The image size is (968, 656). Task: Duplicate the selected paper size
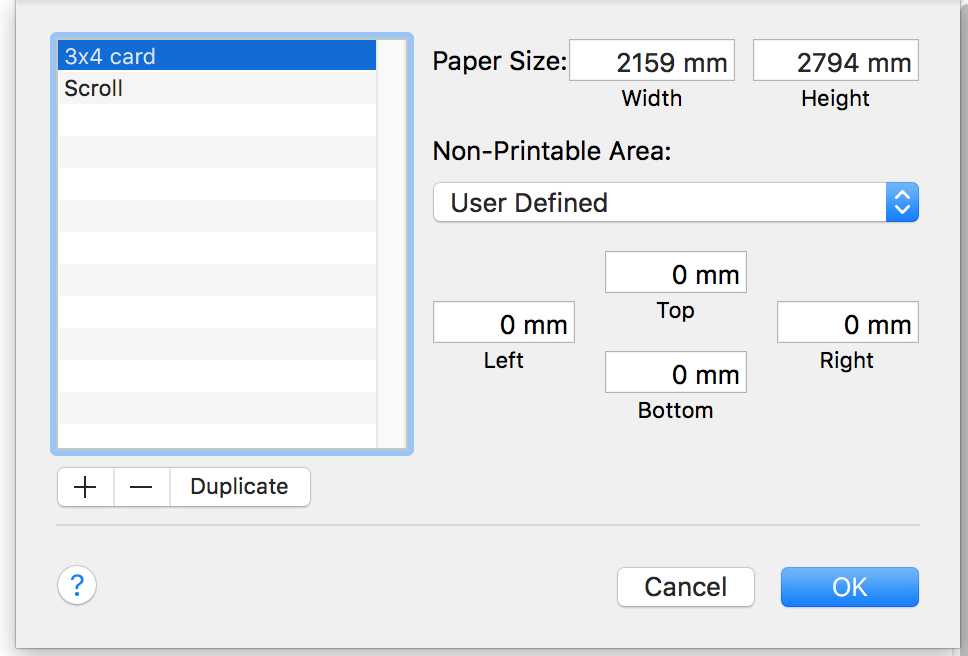(x=239, y=487)
